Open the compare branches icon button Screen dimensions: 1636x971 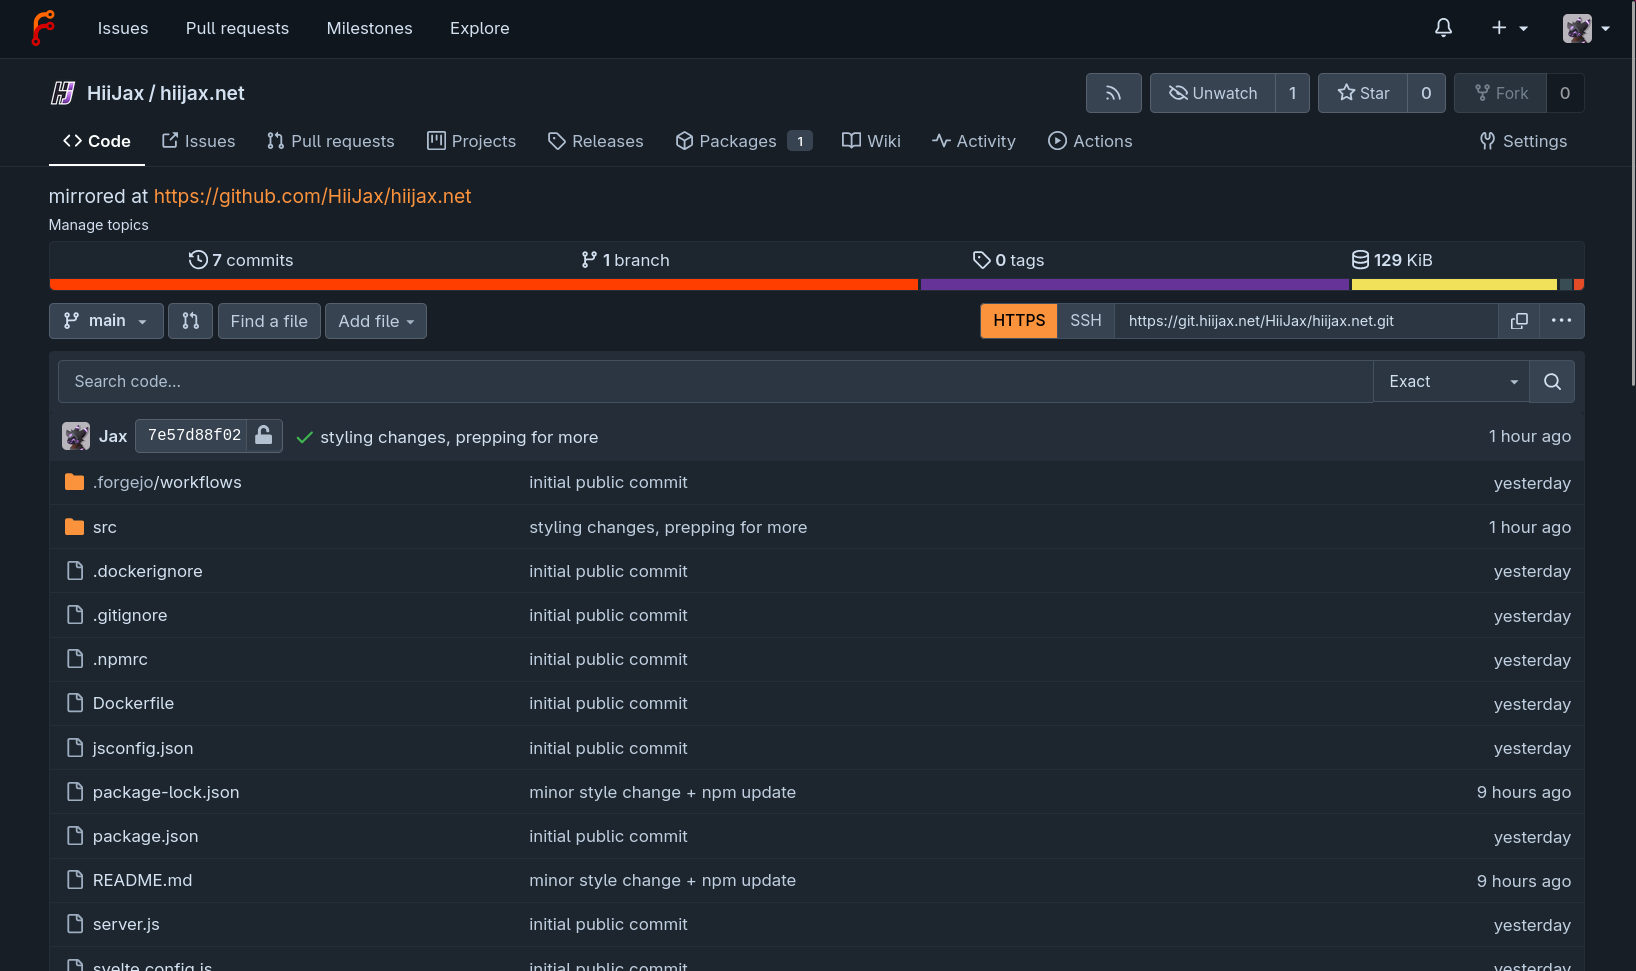(x=190, y=321)
